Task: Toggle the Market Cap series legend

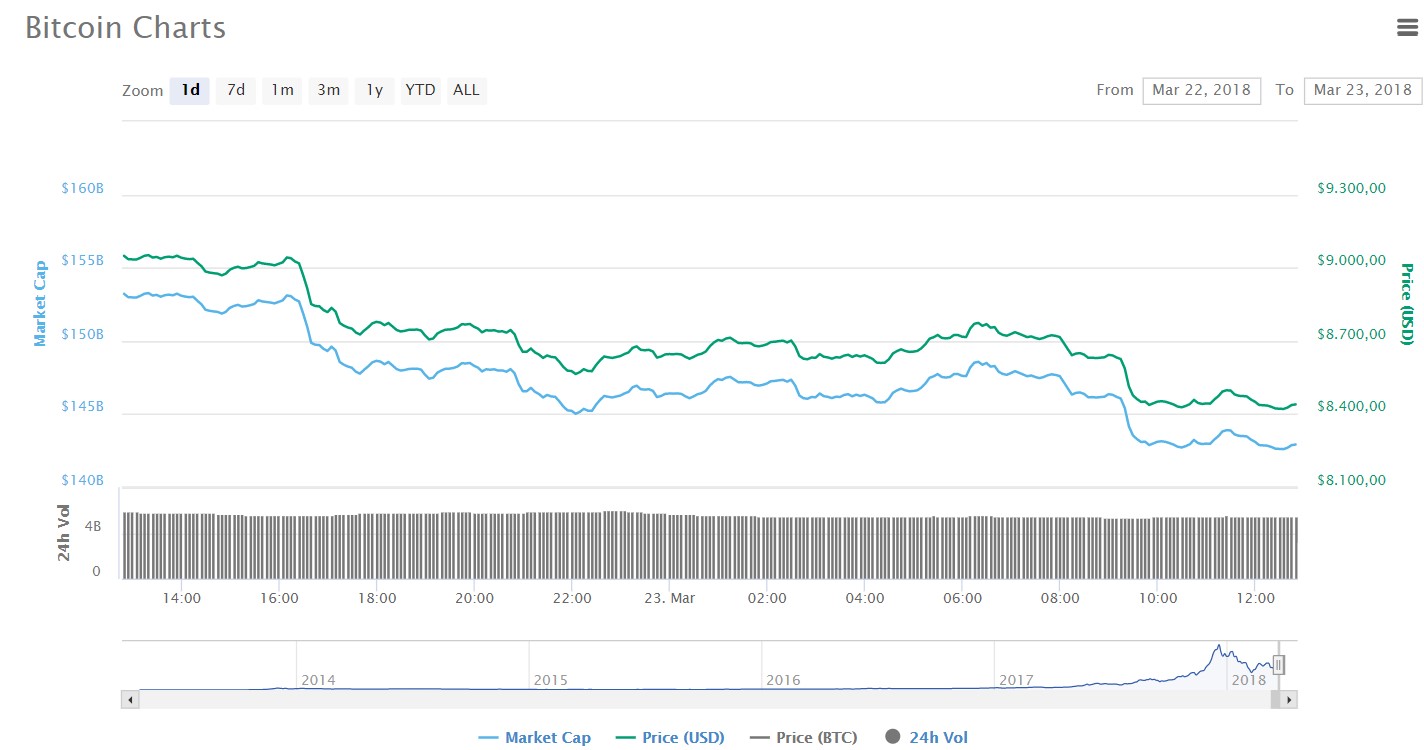Action: pos(535,738)
